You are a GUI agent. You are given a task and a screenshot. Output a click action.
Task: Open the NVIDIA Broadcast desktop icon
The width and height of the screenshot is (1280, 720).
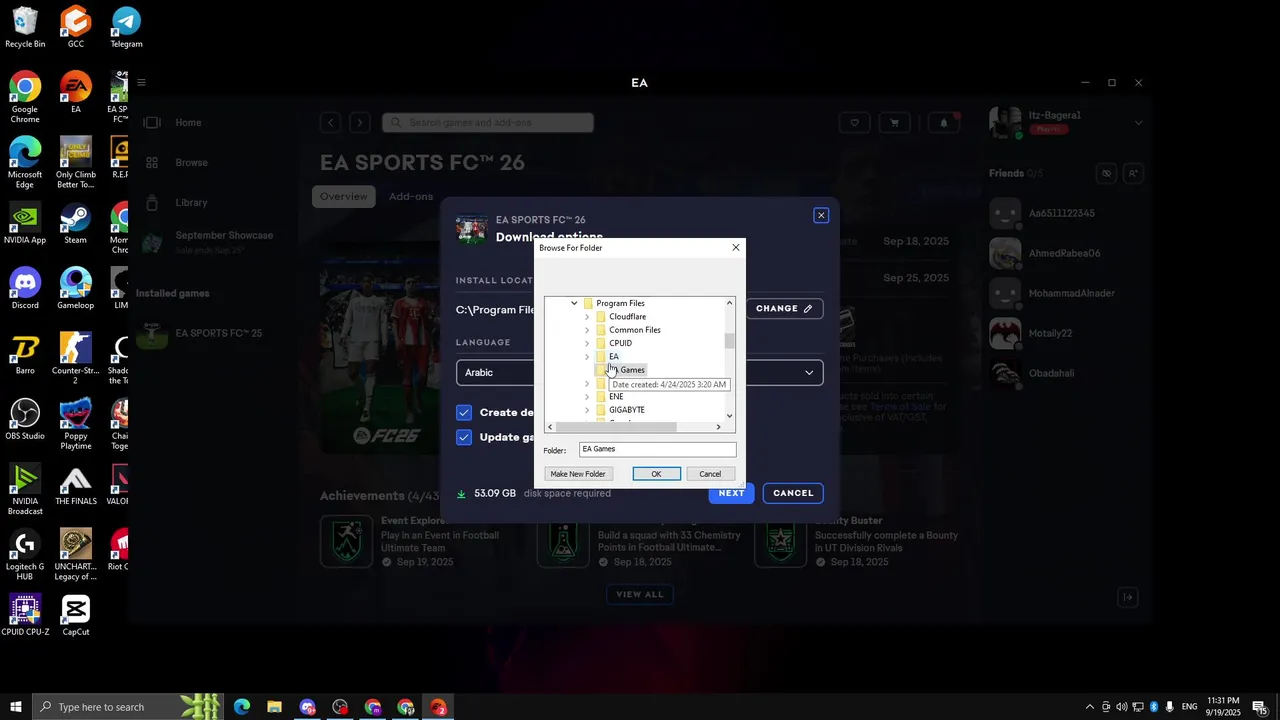point(25,489)
